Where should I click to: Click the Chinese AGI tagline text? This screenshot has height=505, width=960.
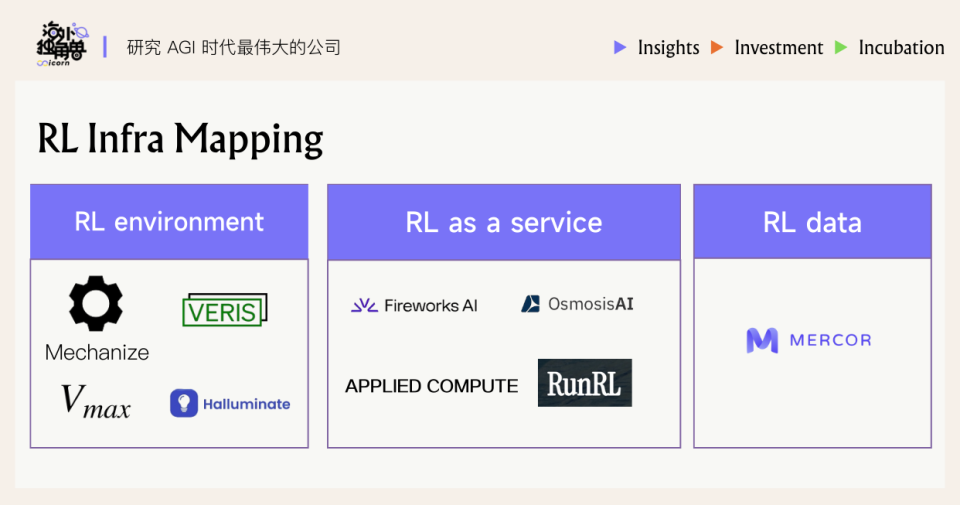click(x=233, y=48)
